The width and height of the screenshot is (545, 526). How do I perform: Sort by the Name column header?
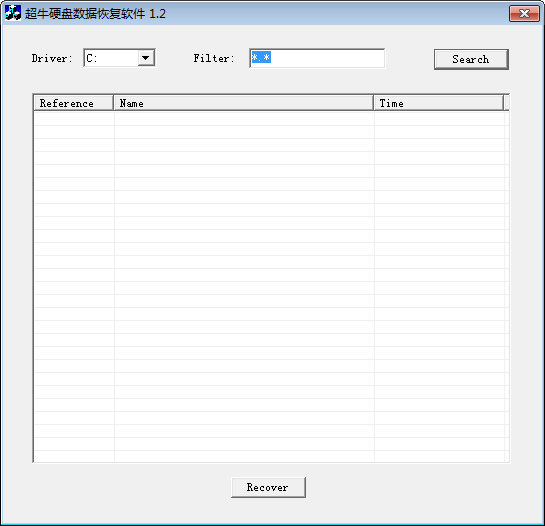(244, 103)
